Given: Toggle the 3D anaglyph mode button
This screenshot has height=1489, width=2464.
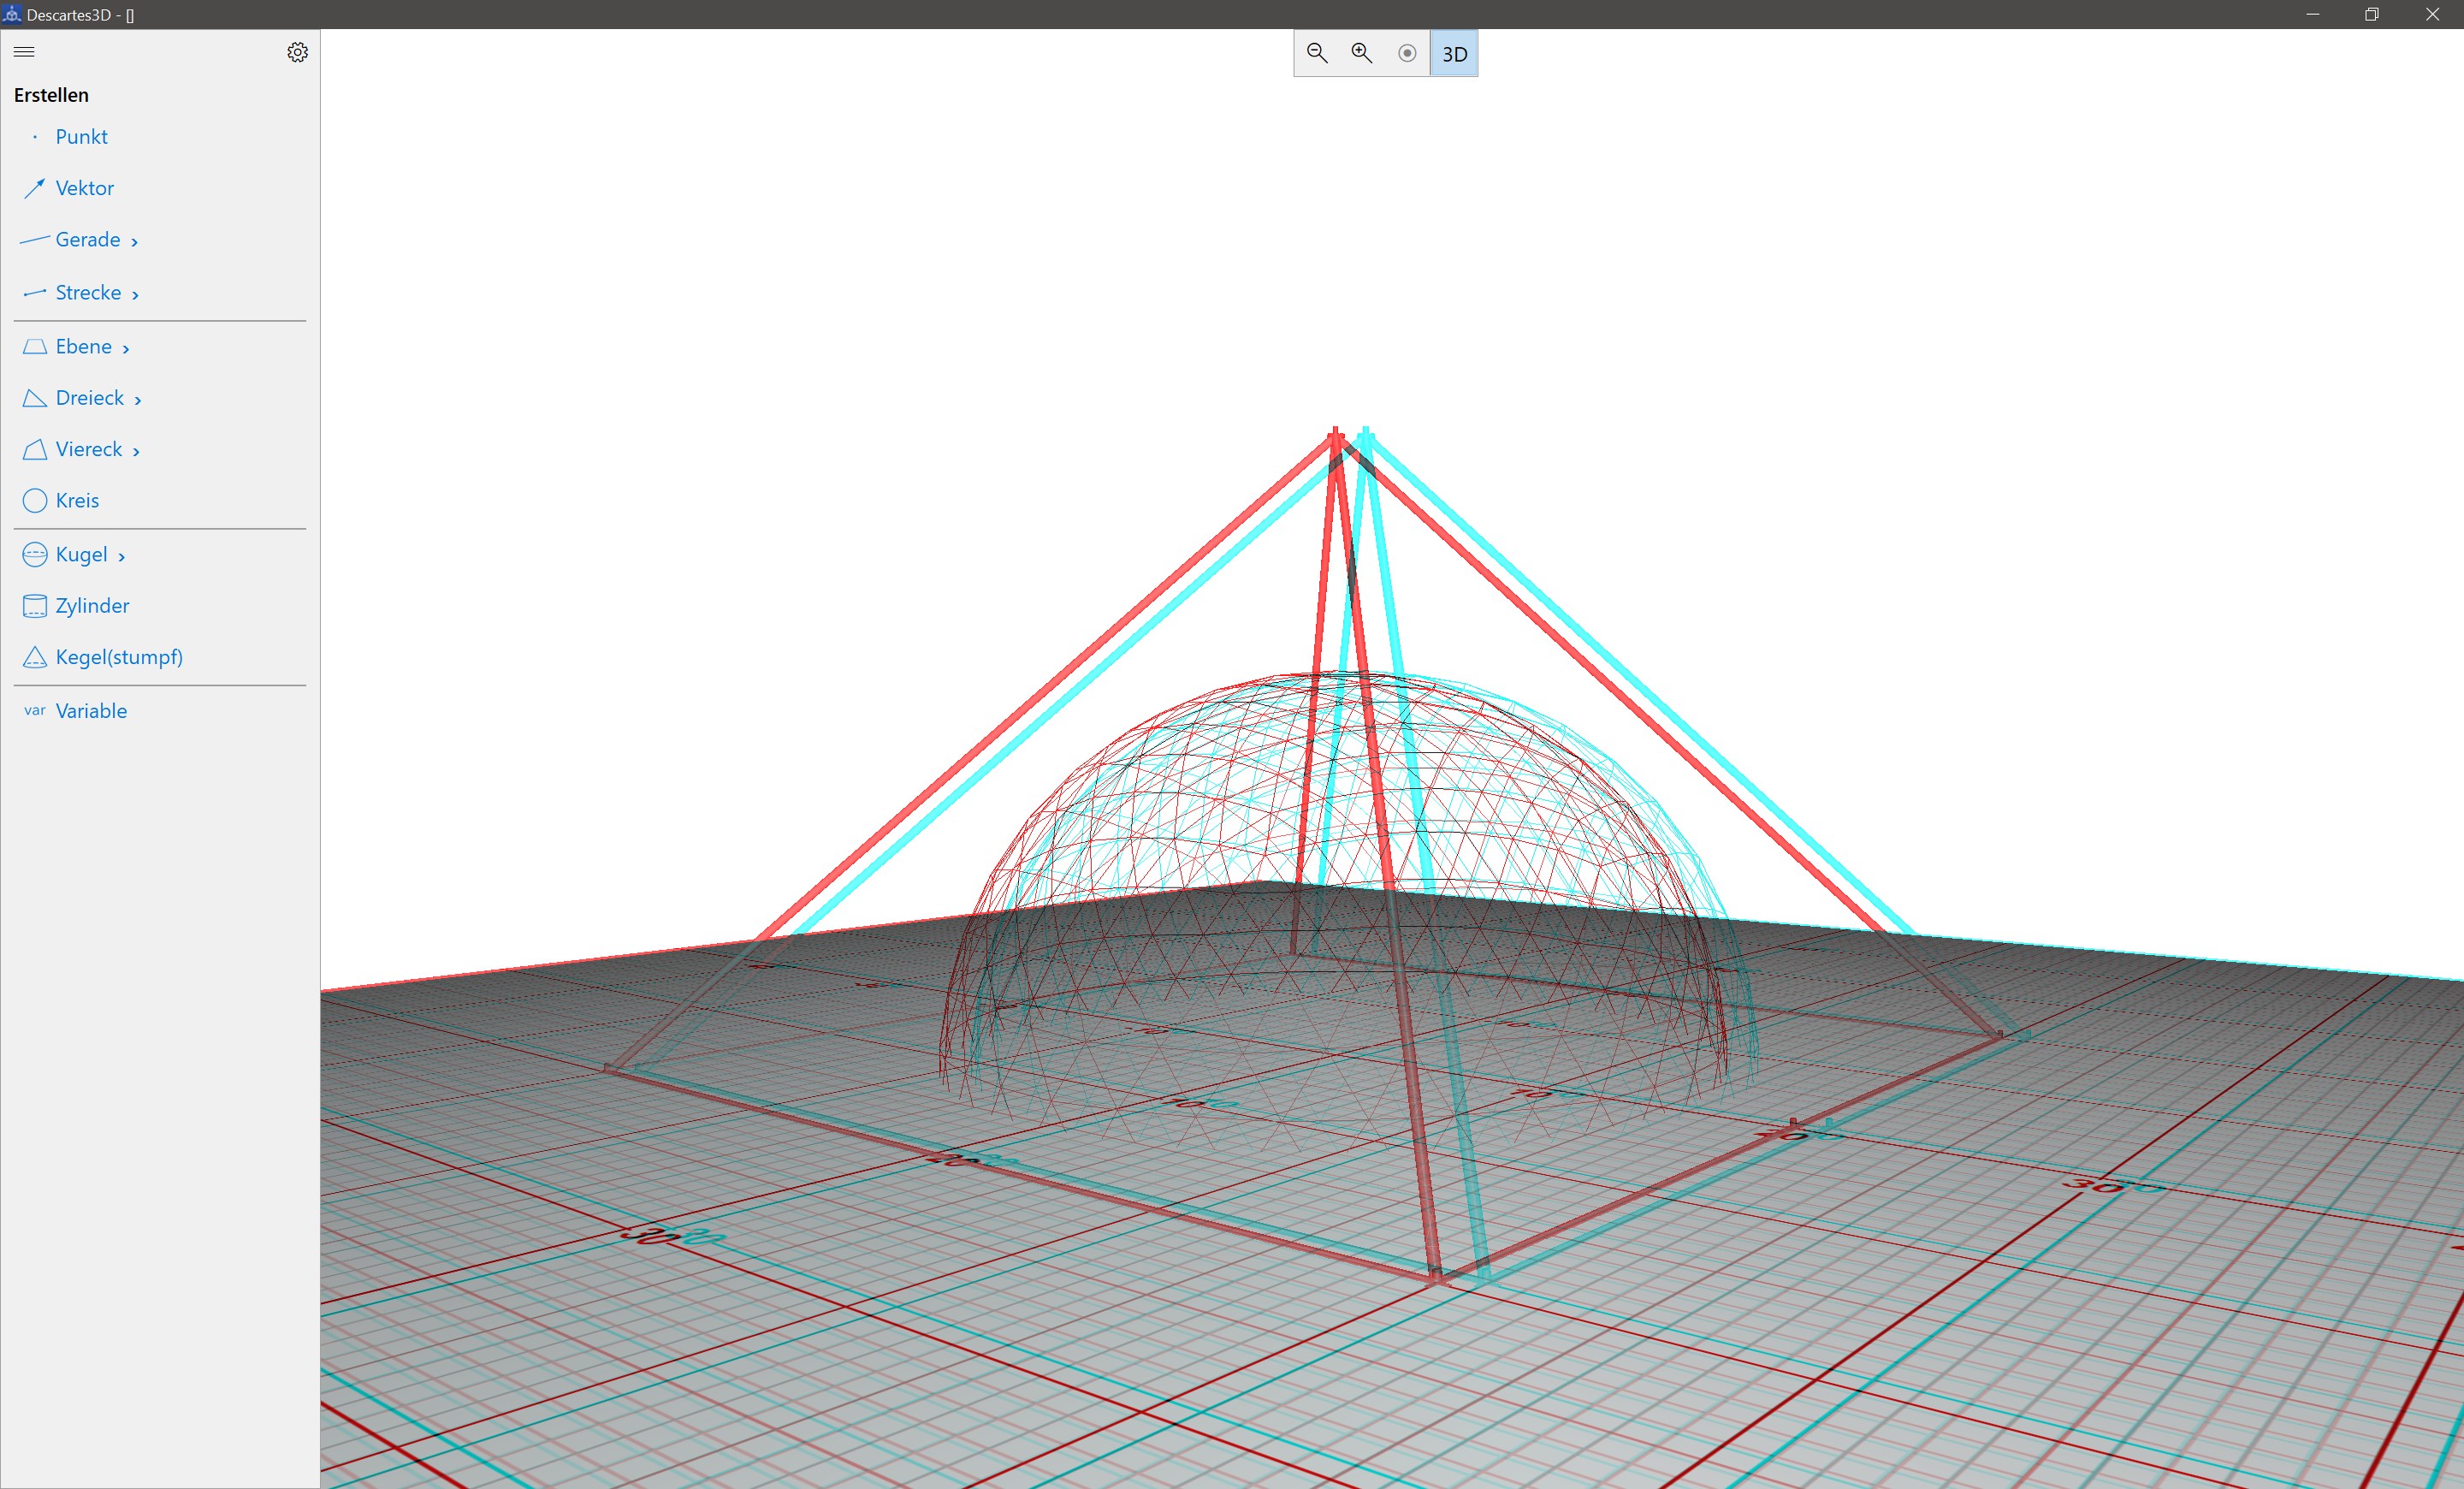Looking at the screenshot, I should 1454,54.
